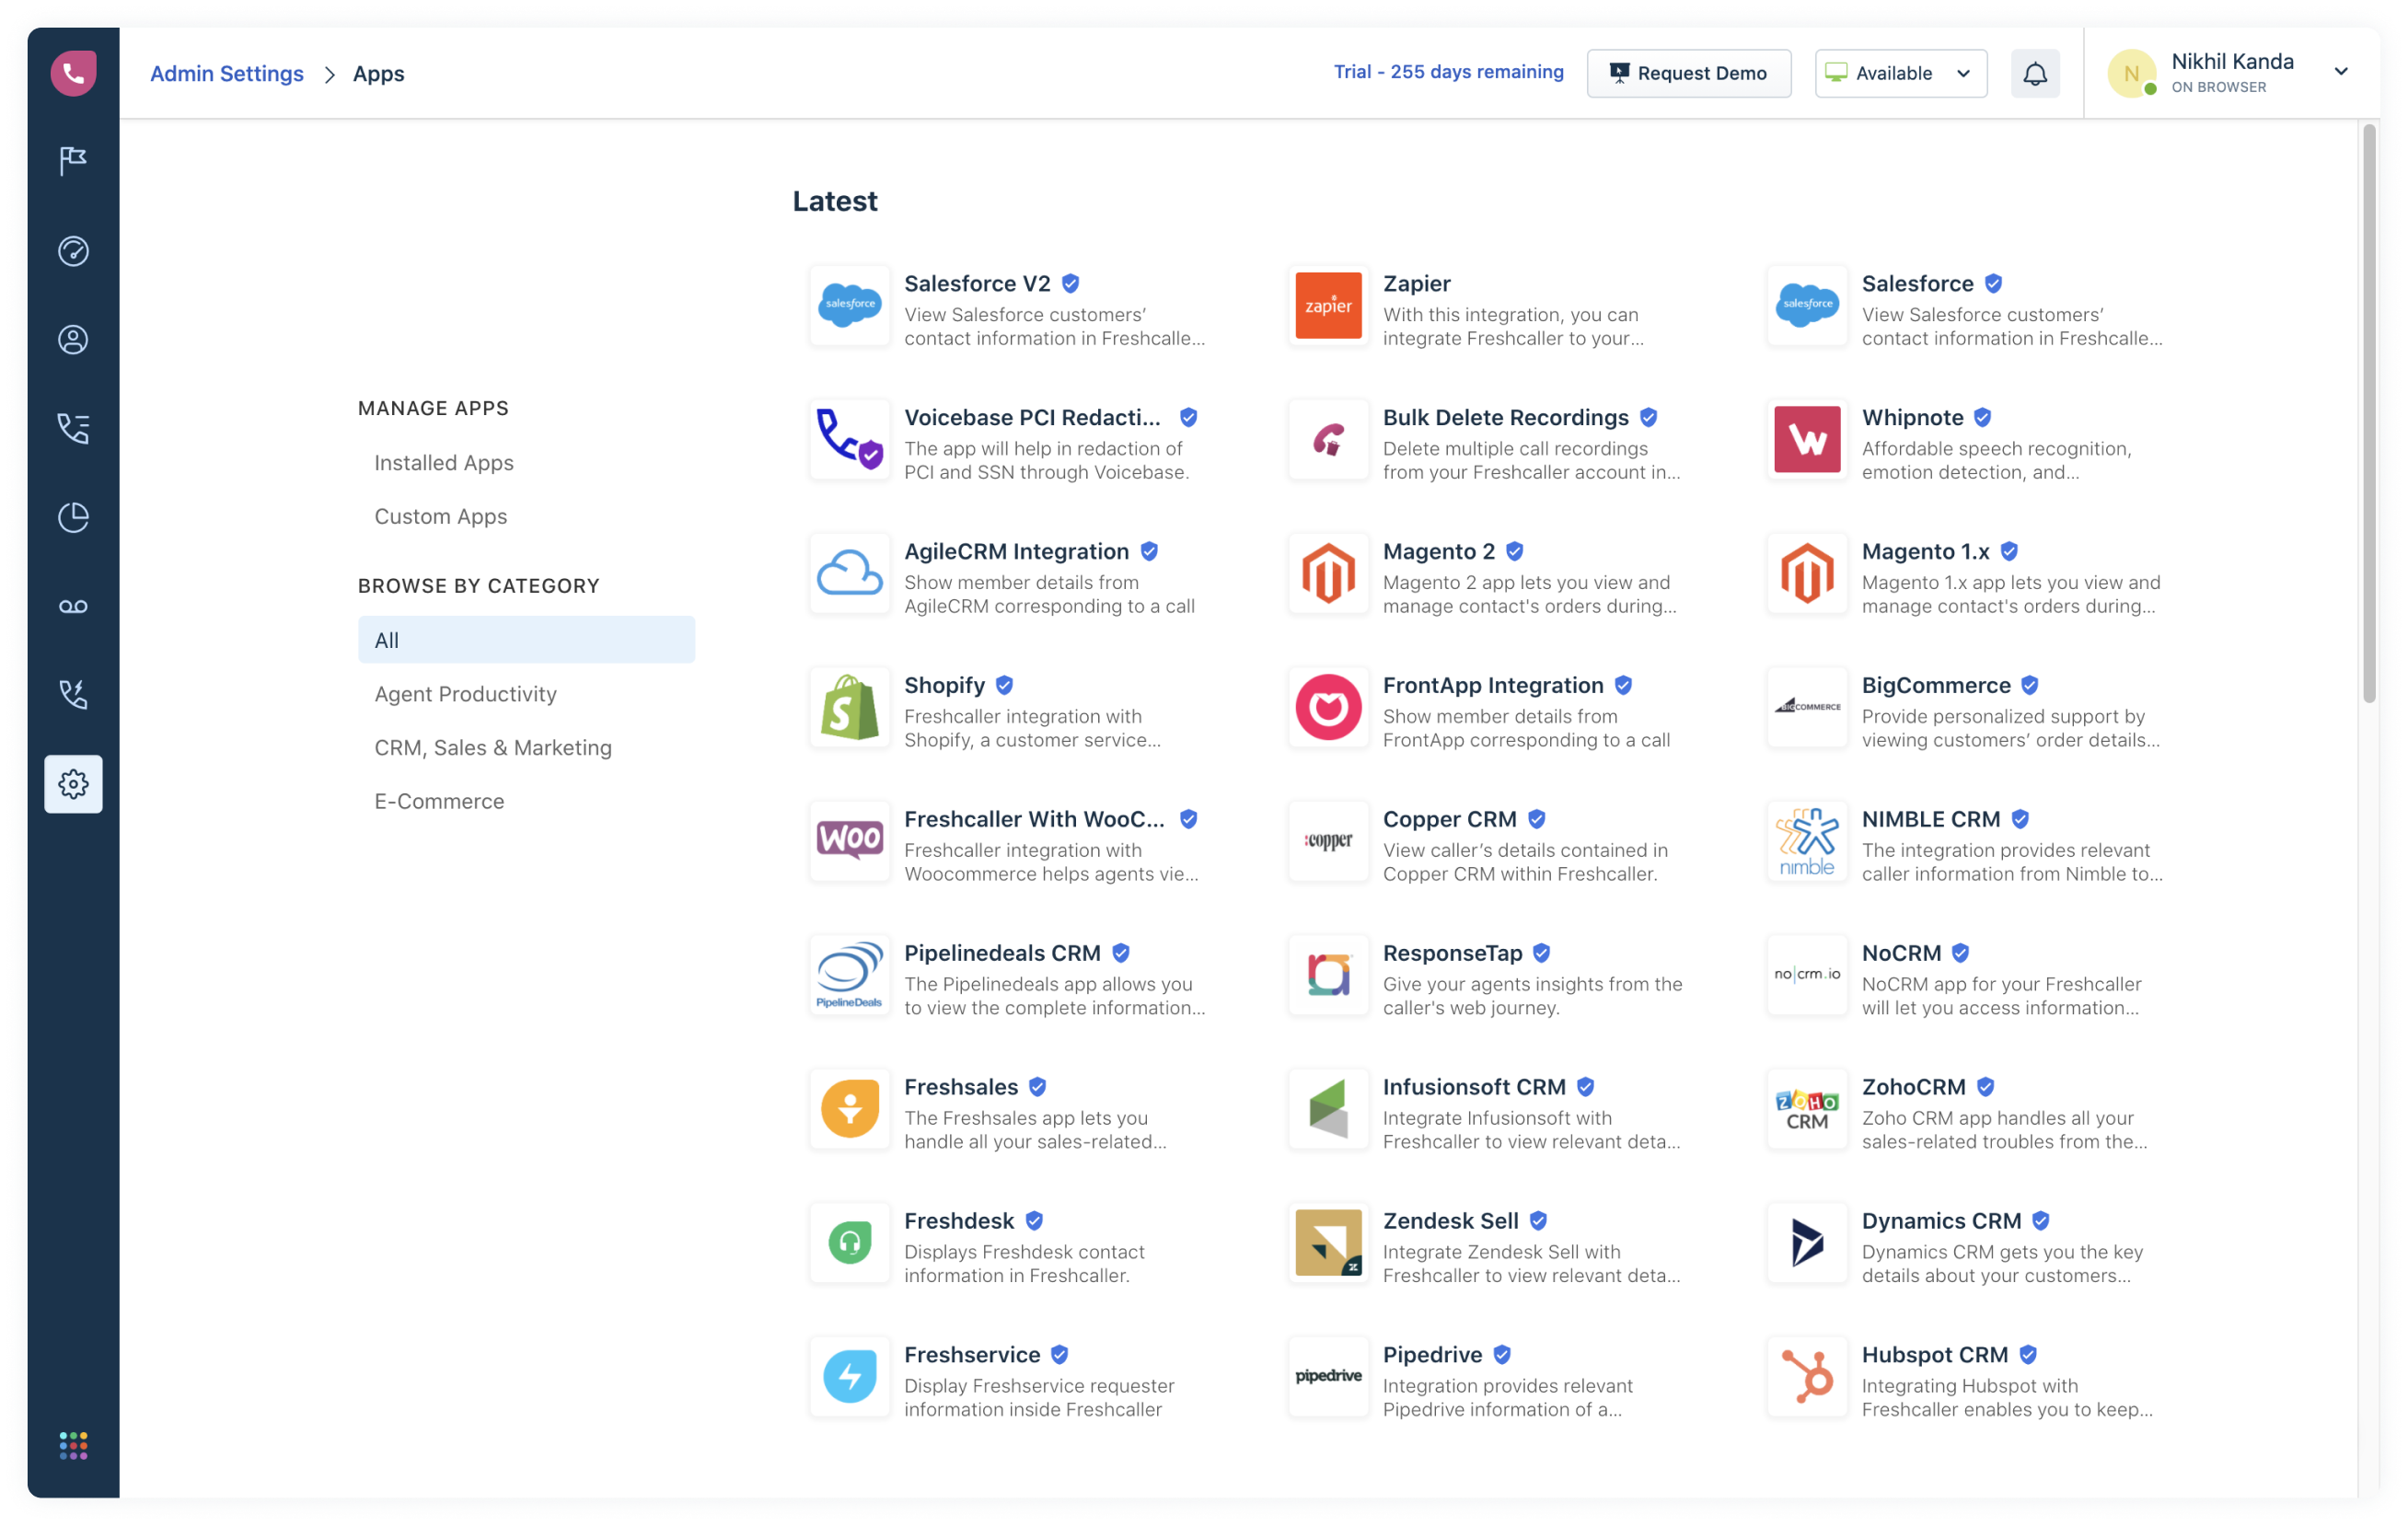Select Agent Productivity category filter
Screen dimensions: 2408x1526
(467, 693)
